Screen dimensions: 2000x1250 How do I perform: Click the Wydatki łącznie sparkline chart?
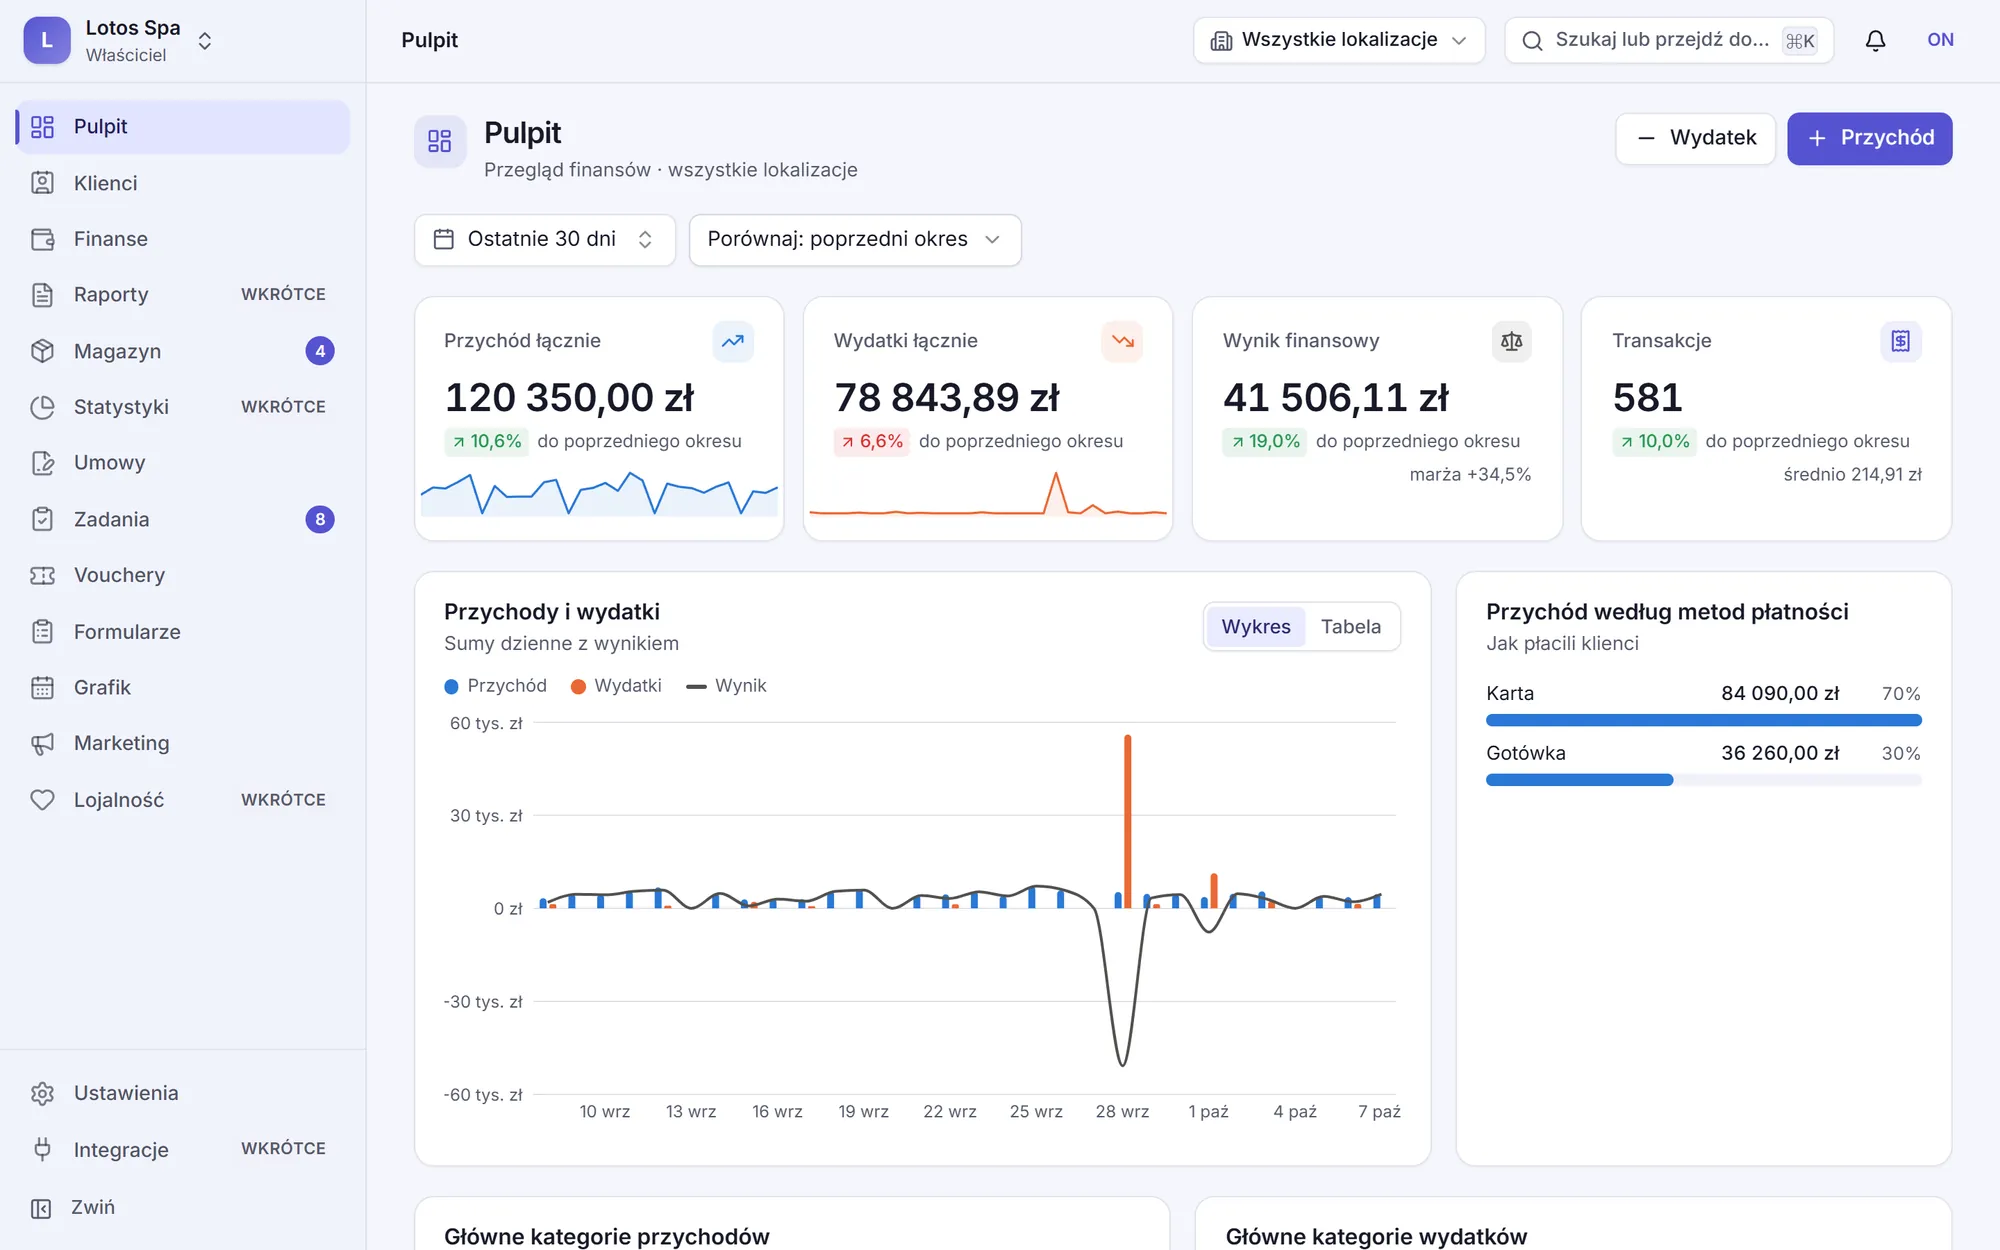(988, 493)
